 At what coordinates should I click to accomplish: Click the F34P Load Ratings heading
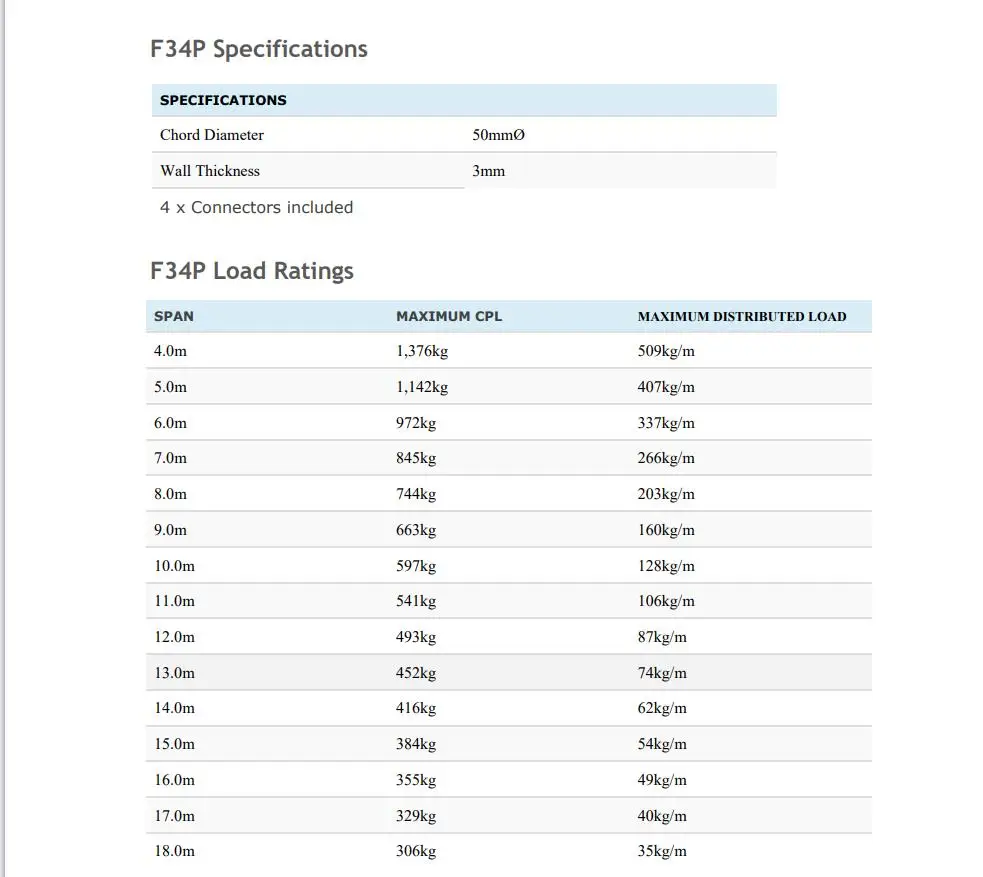click(x=252, y=271)
